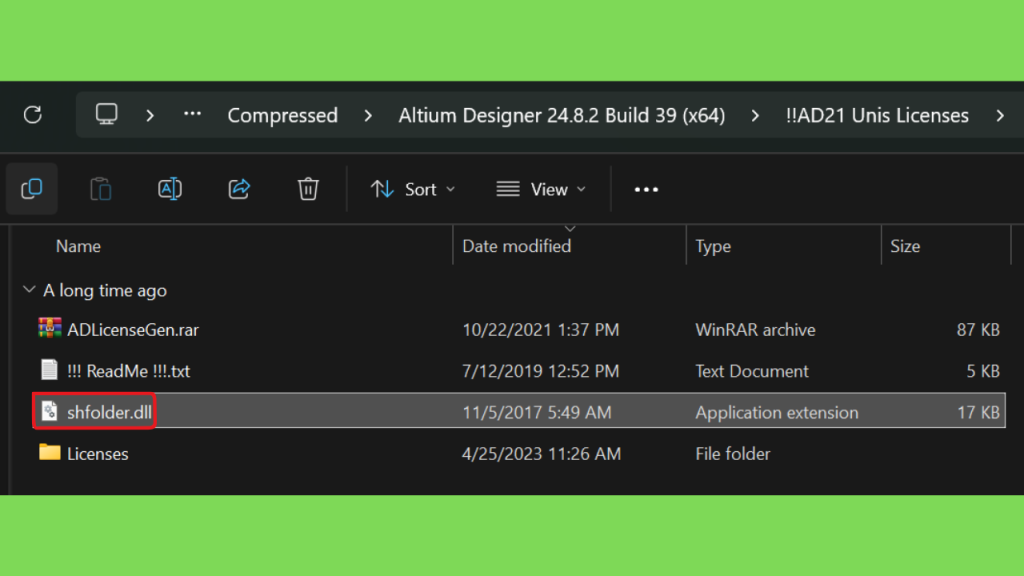Screen dimensions: 1024x576
Task: Click the ADLicenseGen.rar WinRAR icon
Action: [x=50, y=328]
